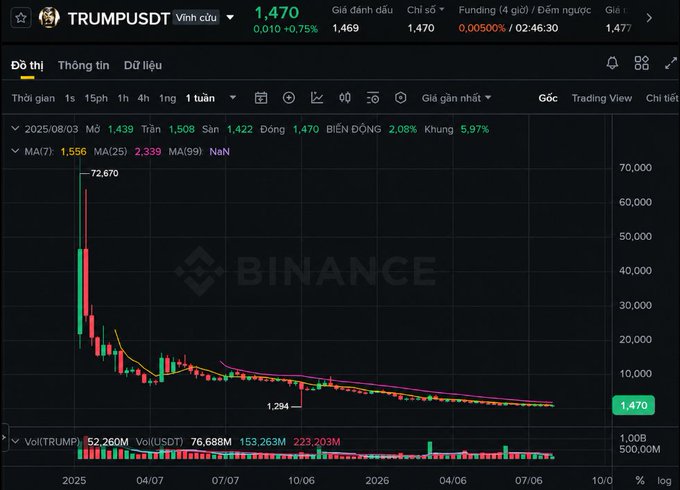
Task: Select the 4h time interval
Action: tap(143, 98)
